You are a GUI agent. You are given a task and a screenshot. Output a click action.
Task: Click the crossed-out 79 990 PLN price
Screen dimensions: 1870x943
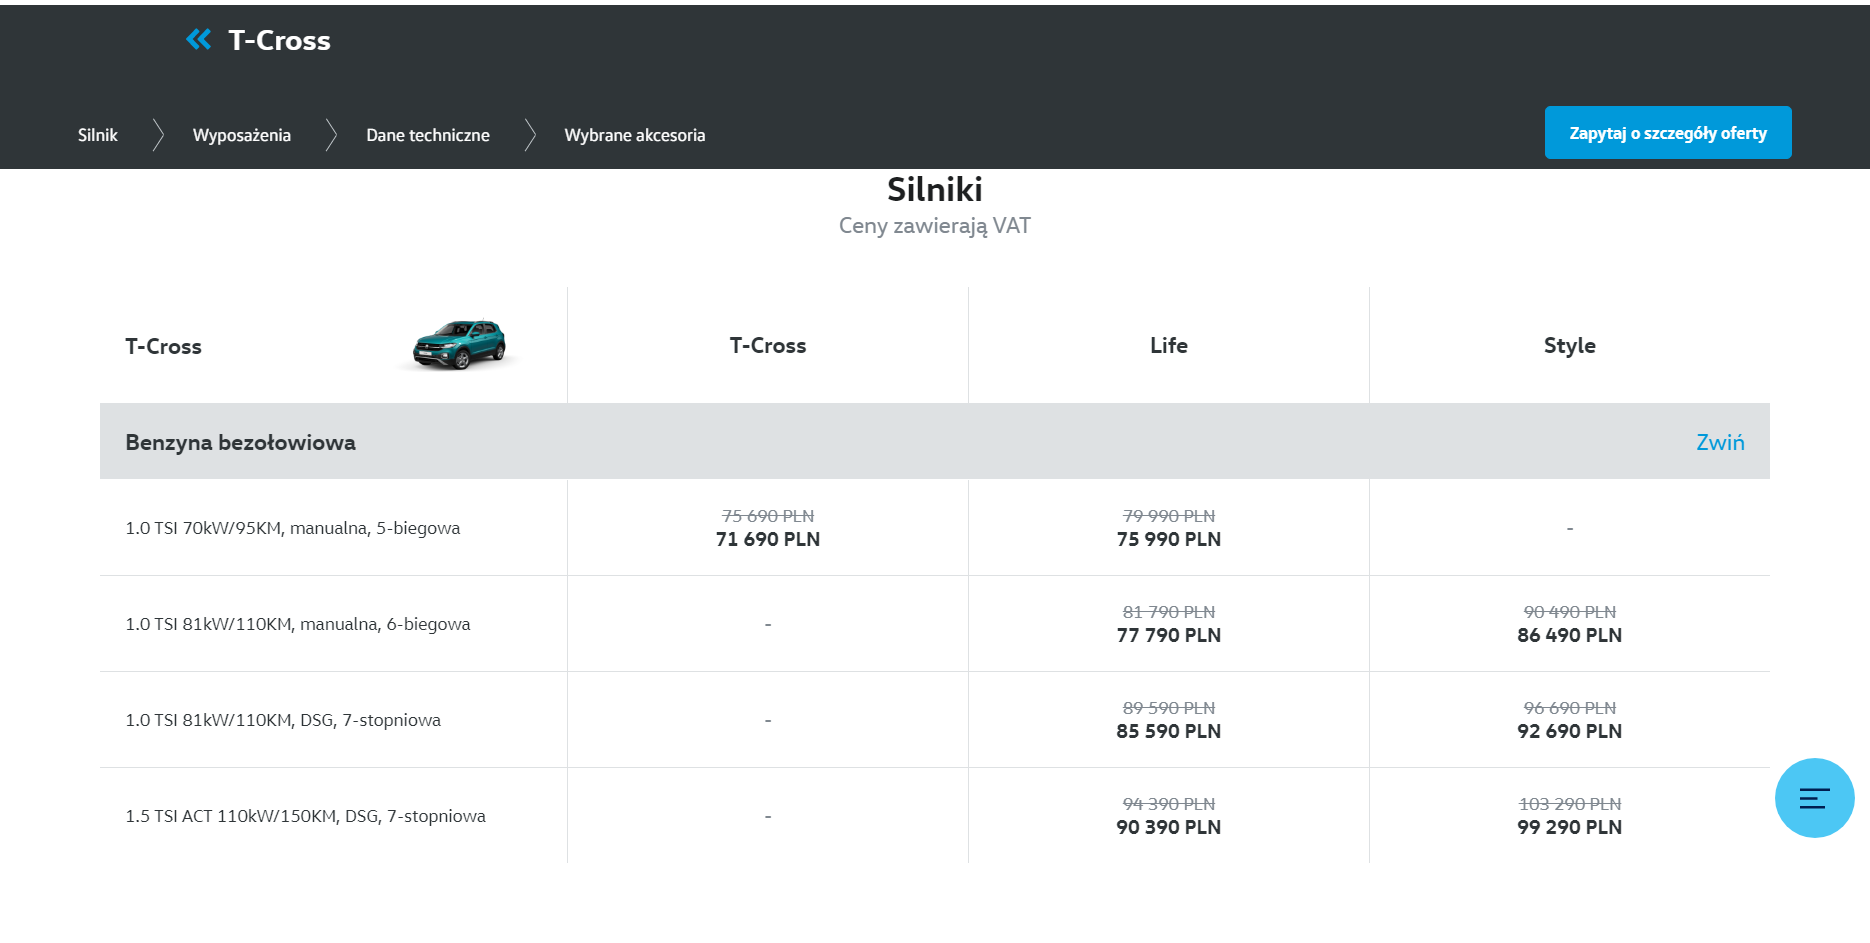pos(1169,516)
